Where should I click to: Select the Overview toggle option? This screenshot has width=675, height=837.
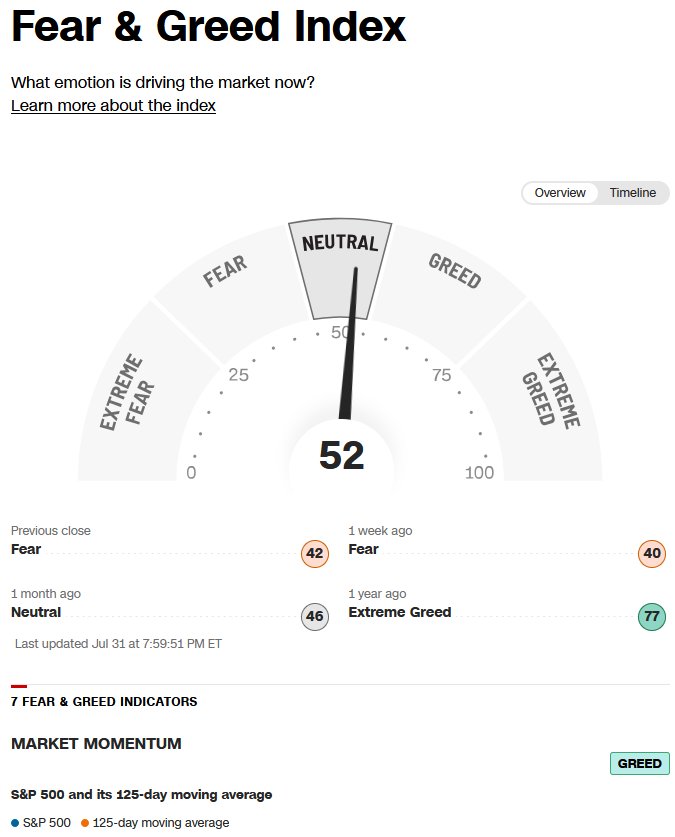560,193
